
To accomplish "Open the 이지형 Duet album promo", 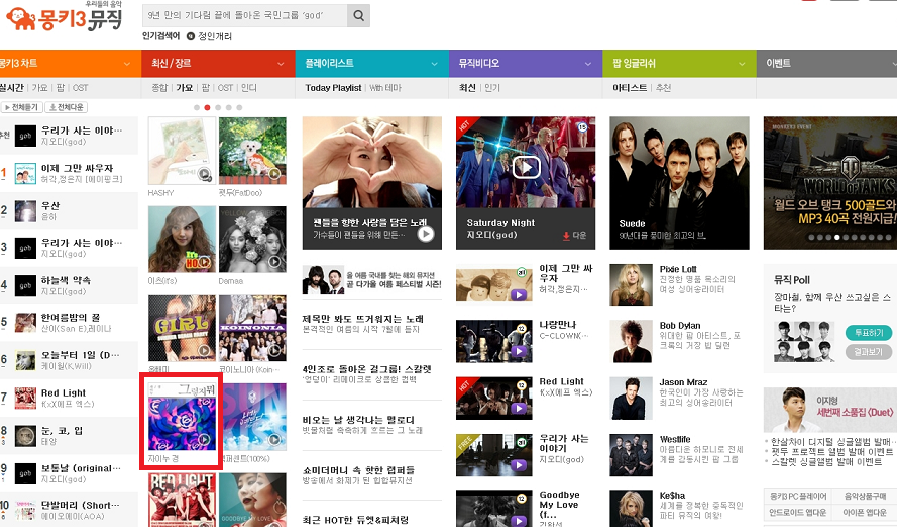I will click(830, 411).
